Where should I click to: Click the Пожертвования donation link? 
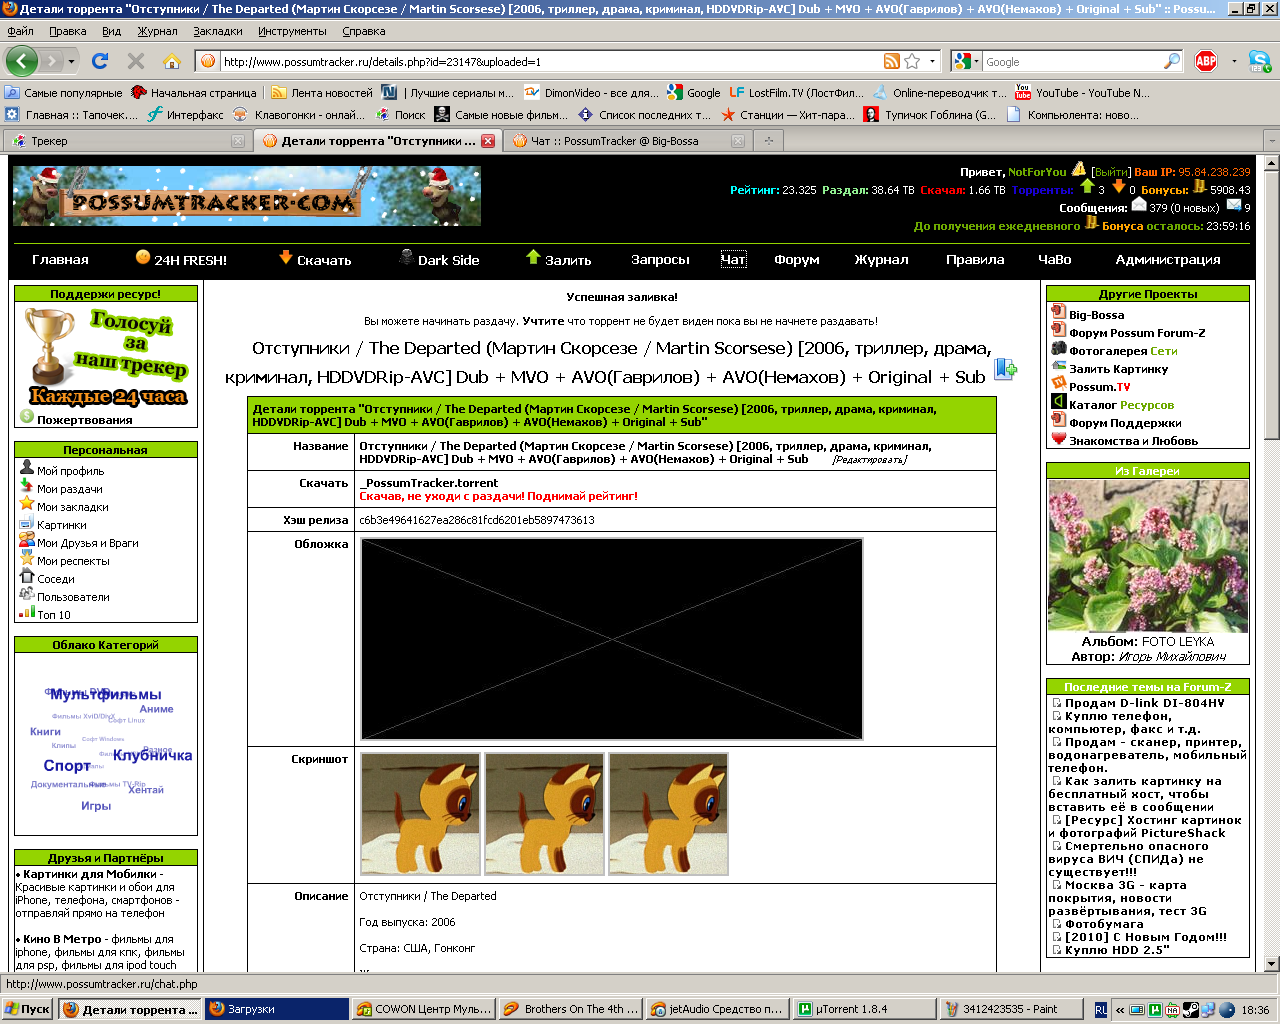click(x=85, y=420)
